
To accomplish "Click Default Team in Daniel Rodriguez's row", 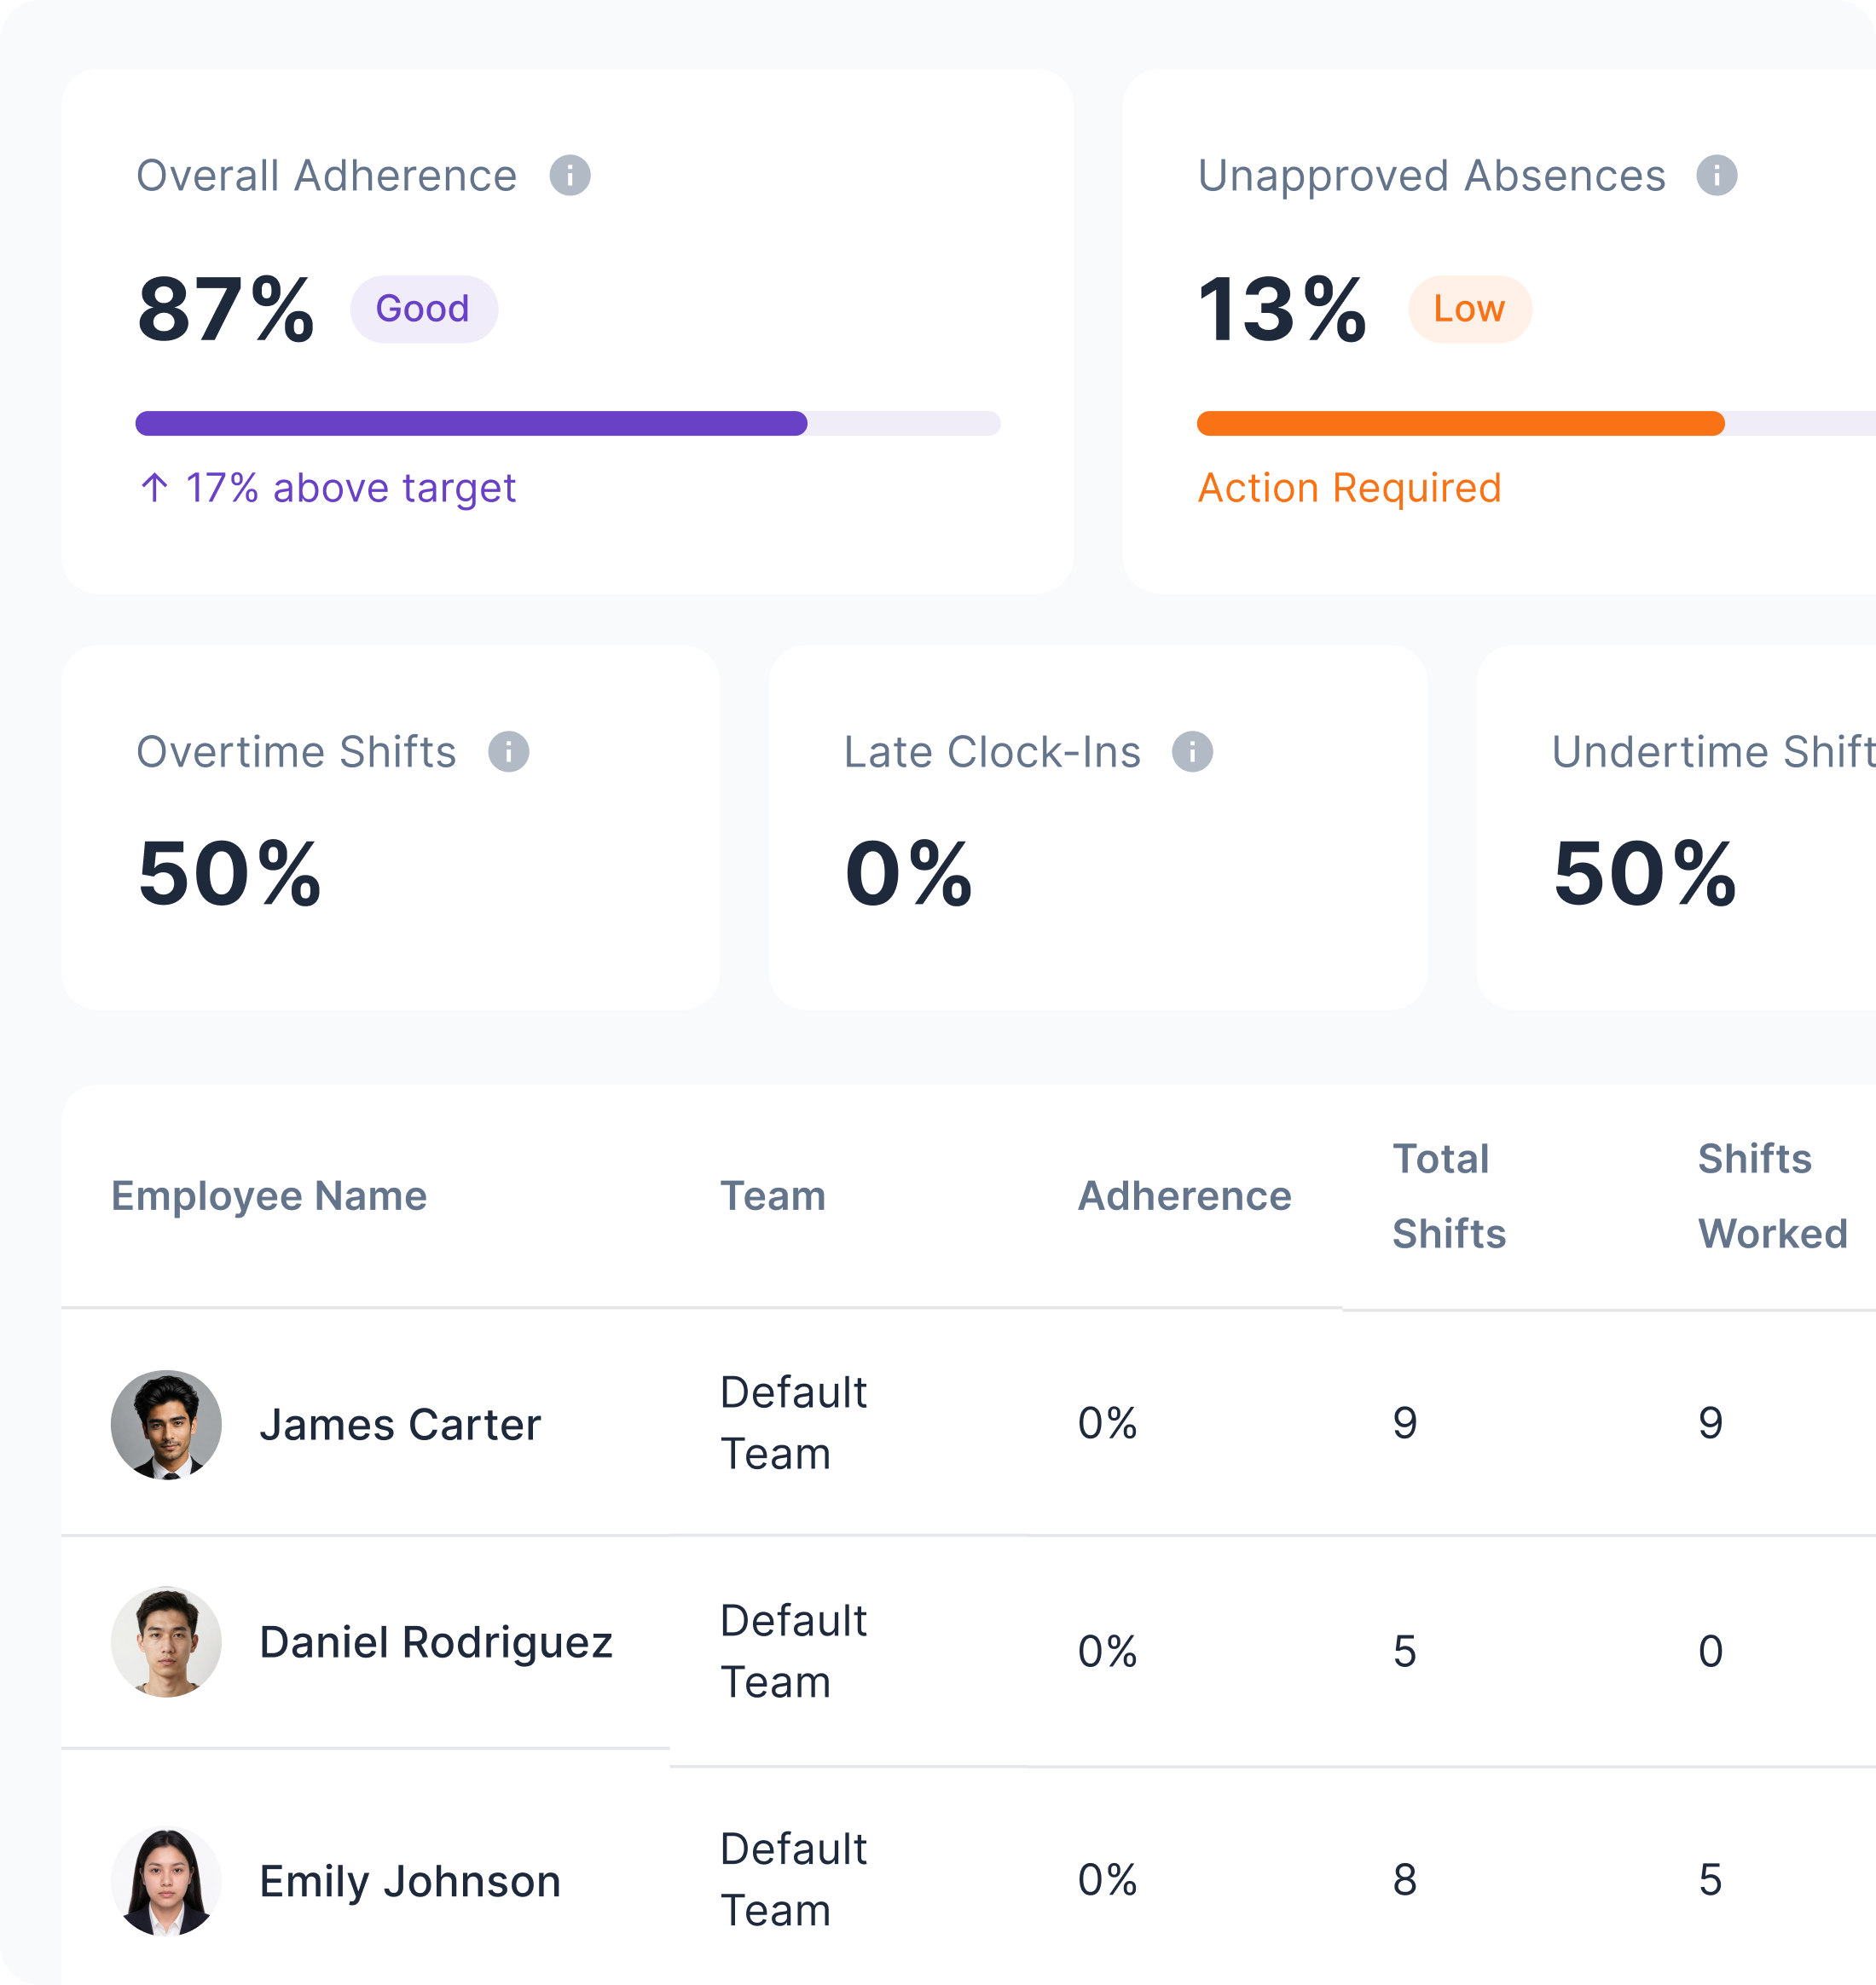I will (794, 1651).
